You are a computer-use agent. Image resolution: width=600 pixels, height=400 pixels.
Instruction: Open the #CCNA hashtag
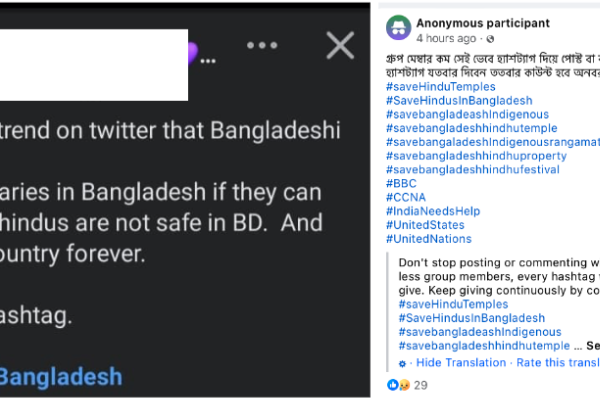(x=406, y=197)
